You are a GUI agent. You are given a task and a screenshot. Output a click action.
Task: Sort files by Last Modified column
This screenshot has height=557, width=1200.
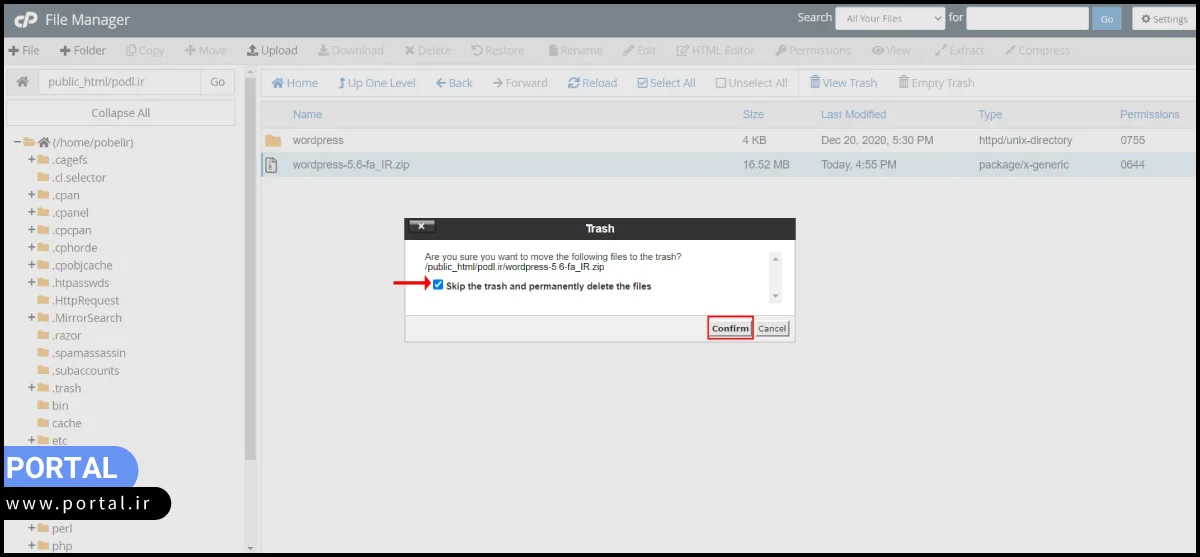pyautogui.click(x=853, y=114)
